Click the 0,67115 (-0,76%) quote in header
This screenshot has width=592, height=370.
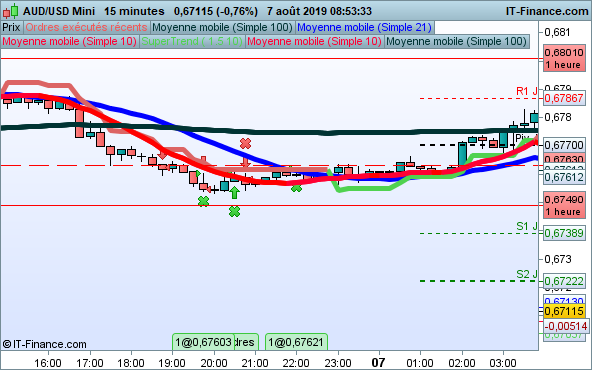pos(216,11)
